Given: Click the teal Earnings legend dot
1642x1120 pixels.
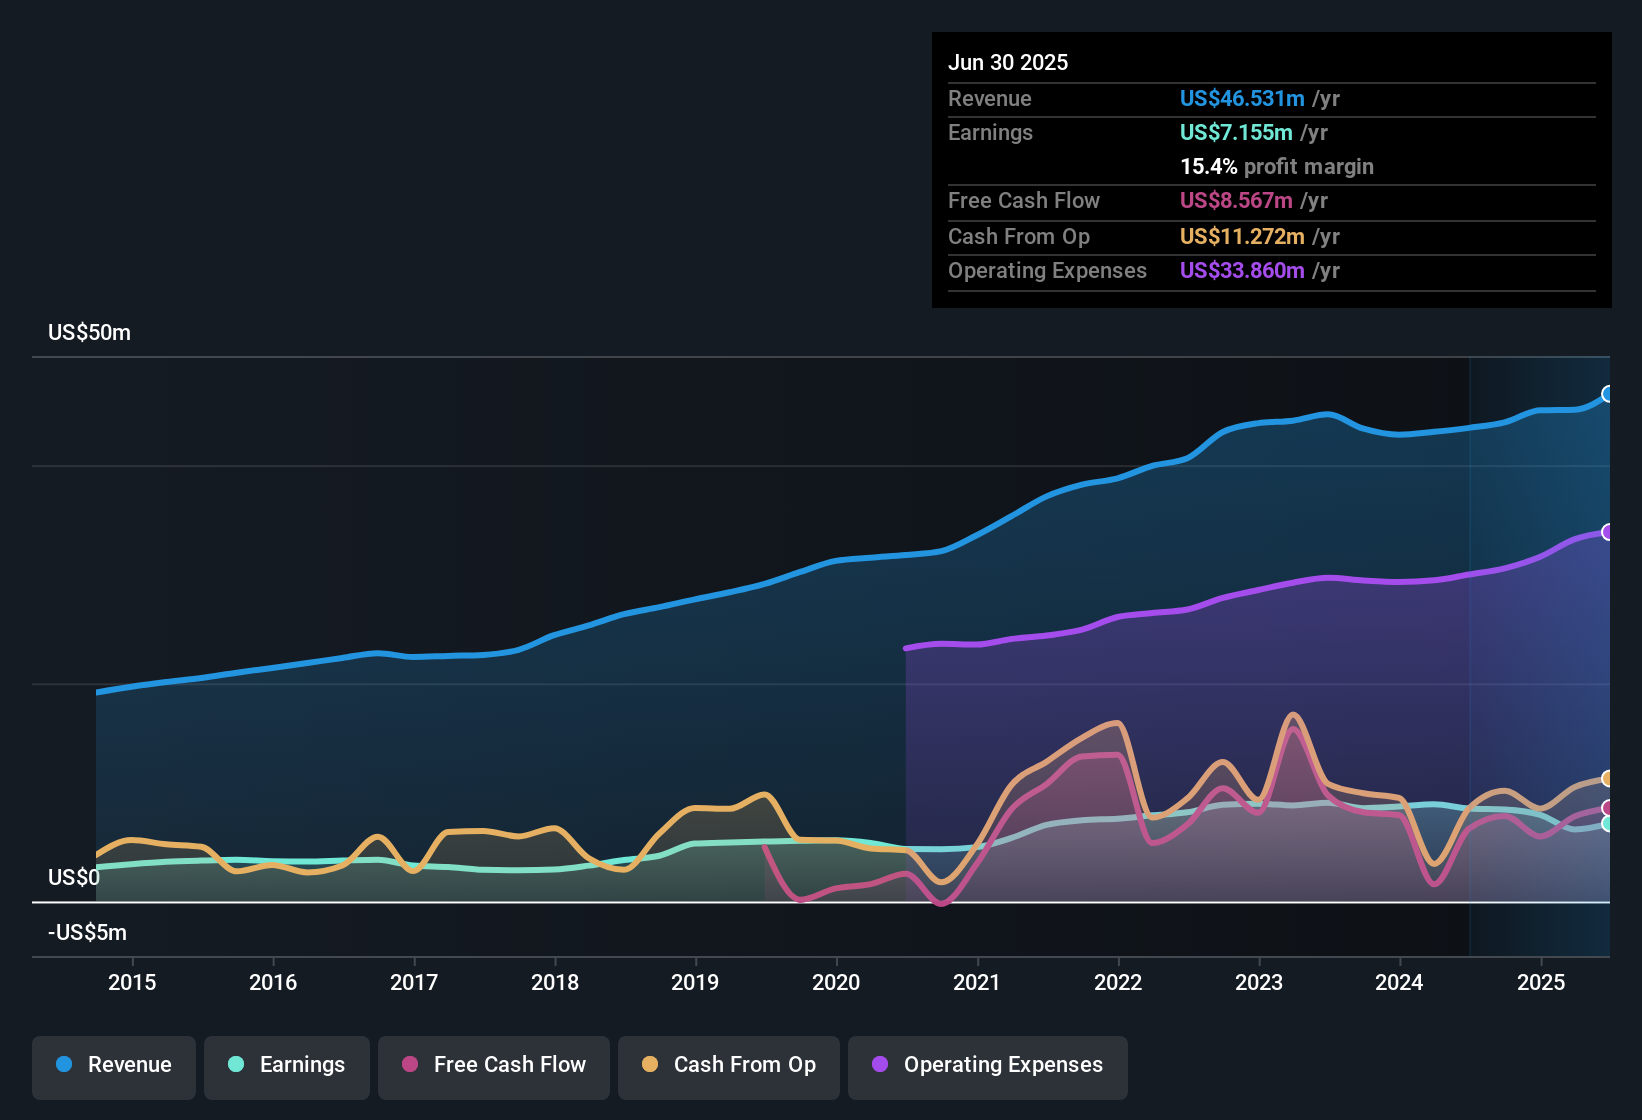Looking at the screenshot, I should click(236, 1065).
